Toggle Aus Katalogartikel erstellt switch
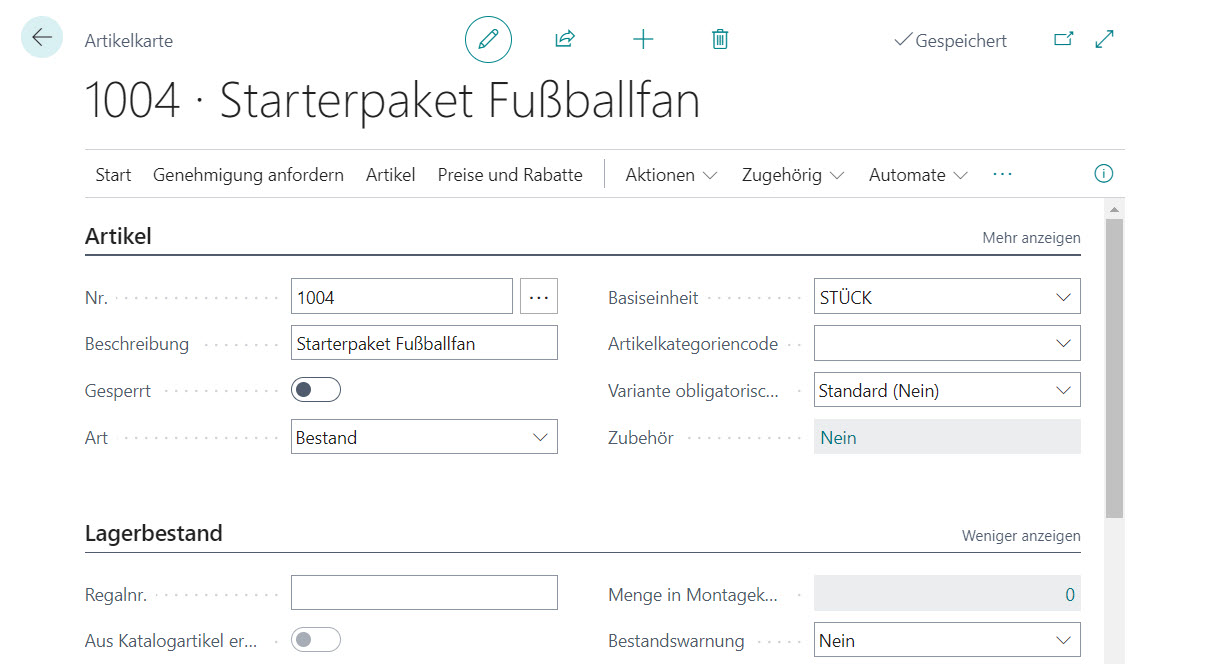The height and width of the screenshot is (664, 1208). point(316,640)
